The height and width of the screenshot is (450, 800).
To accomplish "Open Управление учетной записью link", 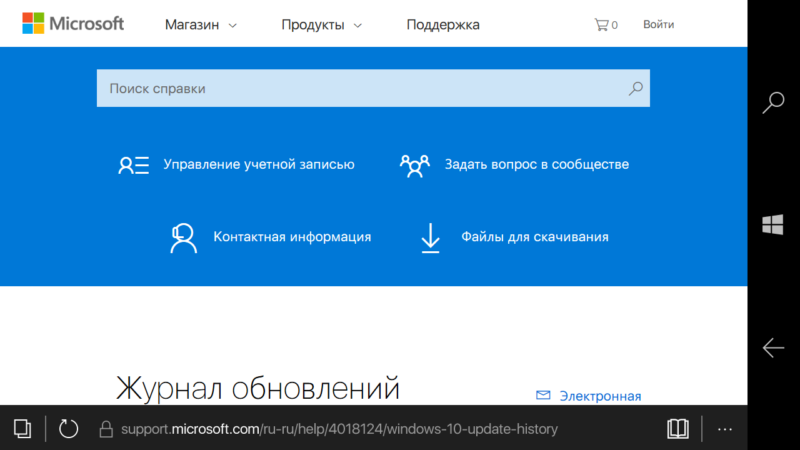I will point(259,164).
